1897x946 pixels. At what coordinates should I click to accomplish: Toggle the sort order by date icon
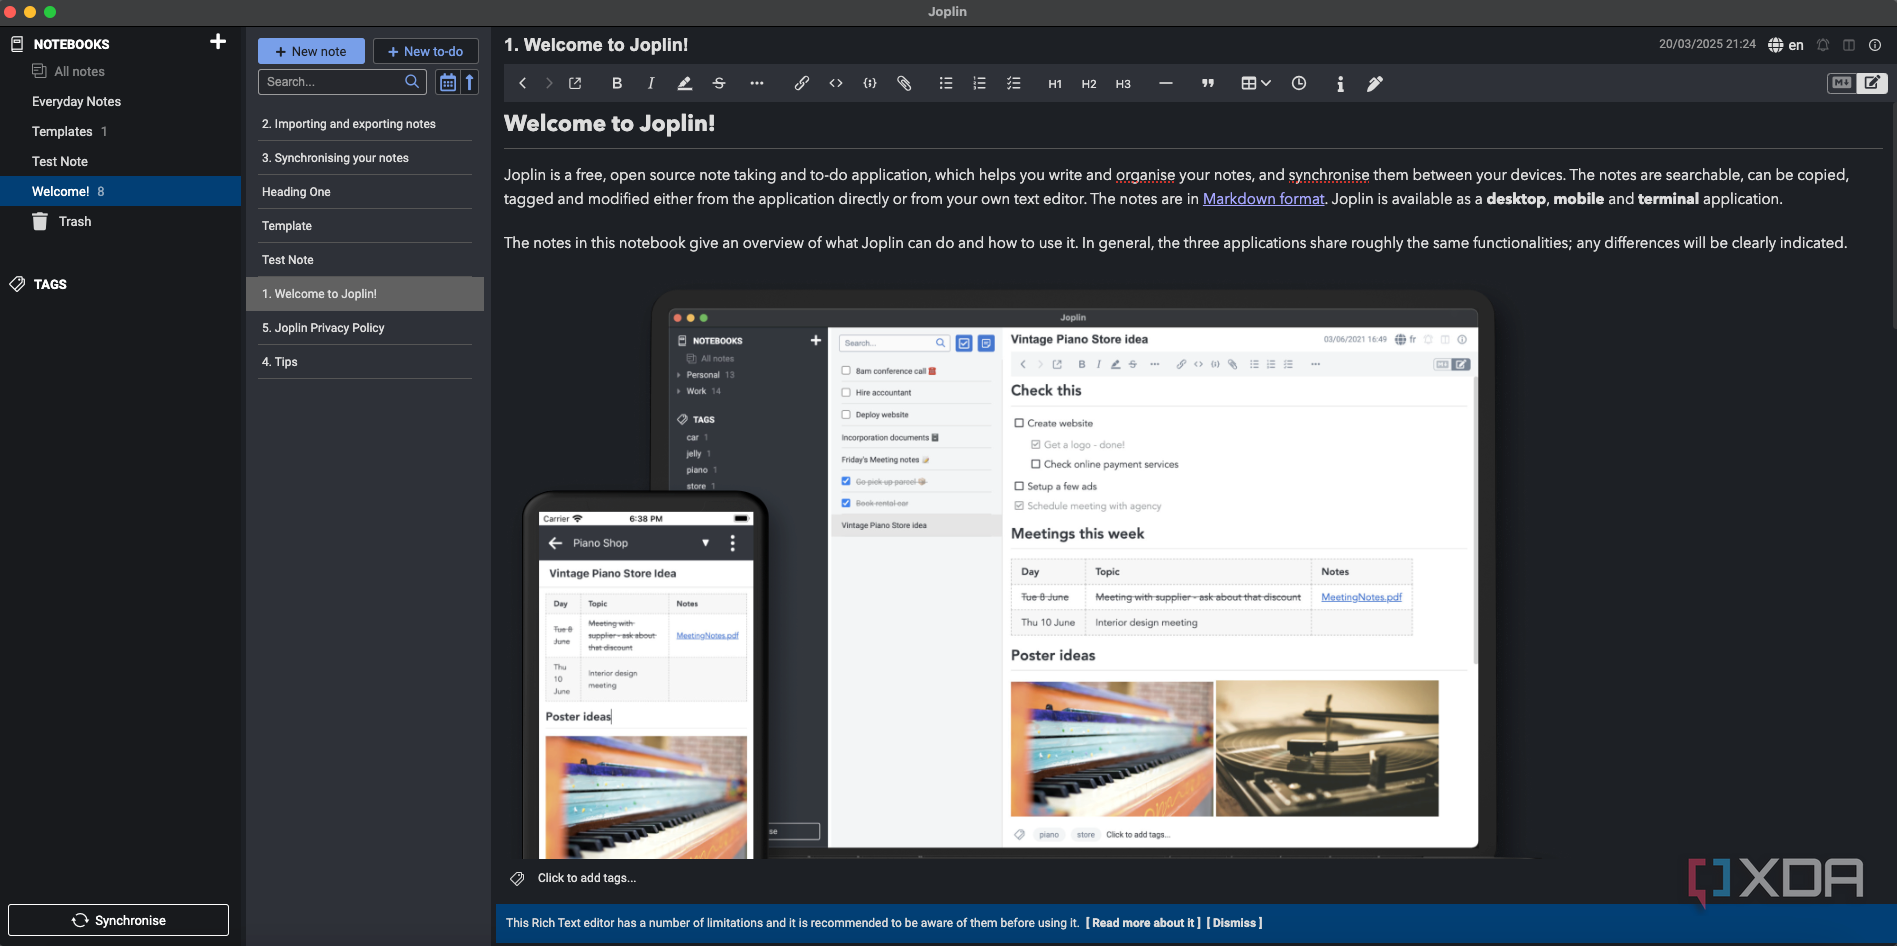click(x=448, y=82)
